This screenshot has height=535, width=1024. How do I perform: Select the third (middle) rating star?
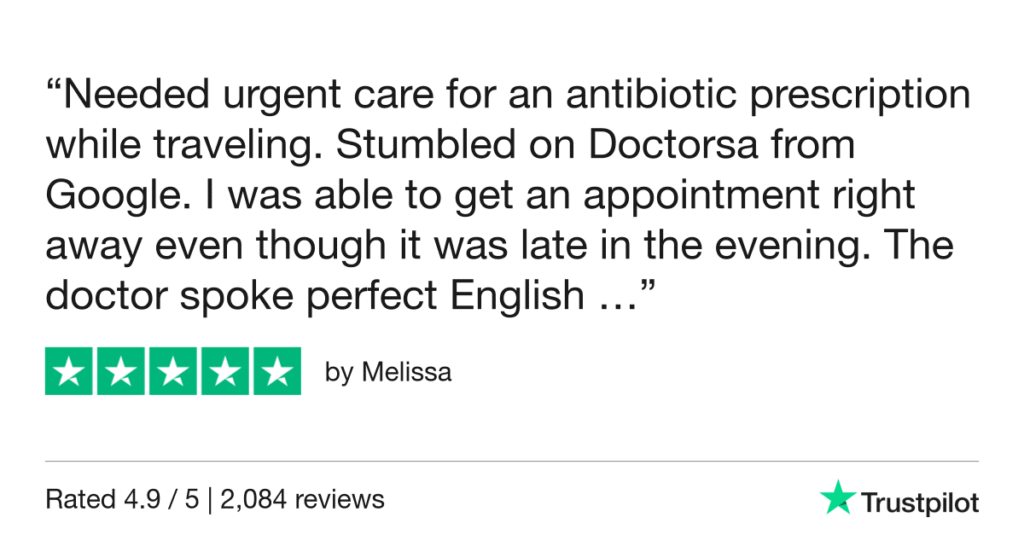[x=173, y=371]
